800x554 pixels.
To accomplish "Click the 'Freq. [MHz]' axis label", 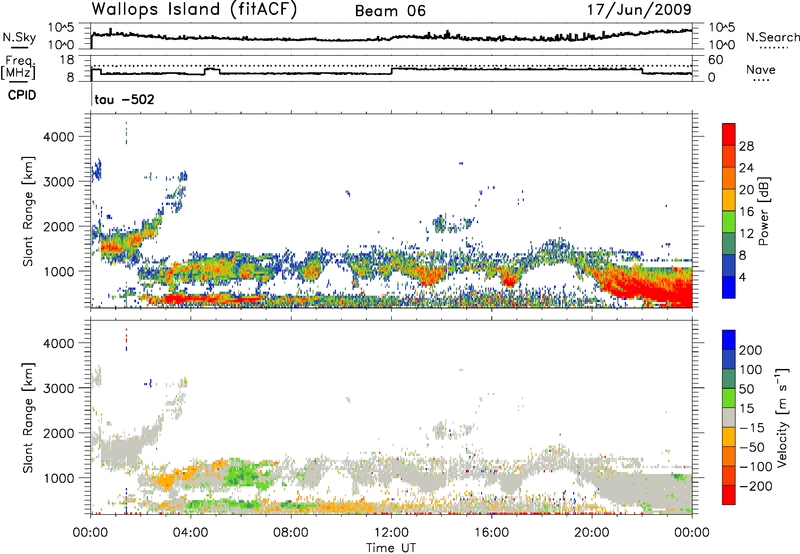I will [x=18, y=67].
